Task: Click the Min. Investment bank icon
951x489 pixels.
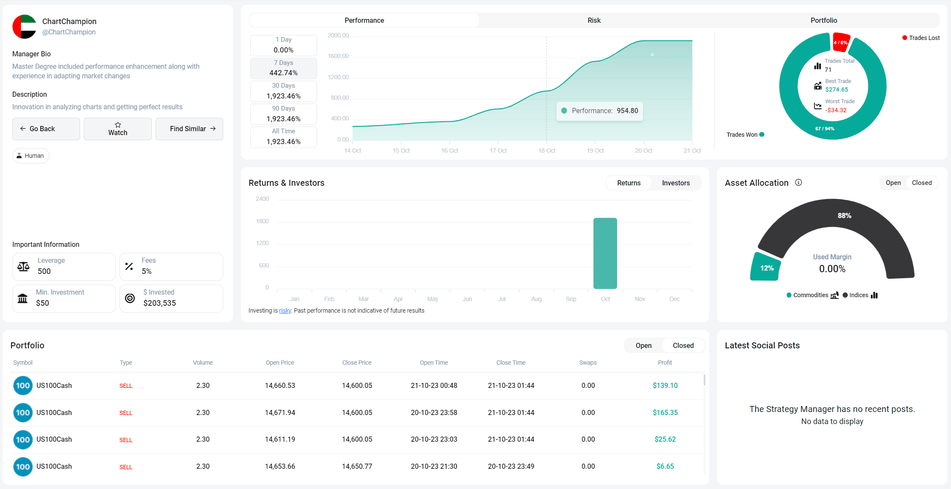Action: coord(24,298)
